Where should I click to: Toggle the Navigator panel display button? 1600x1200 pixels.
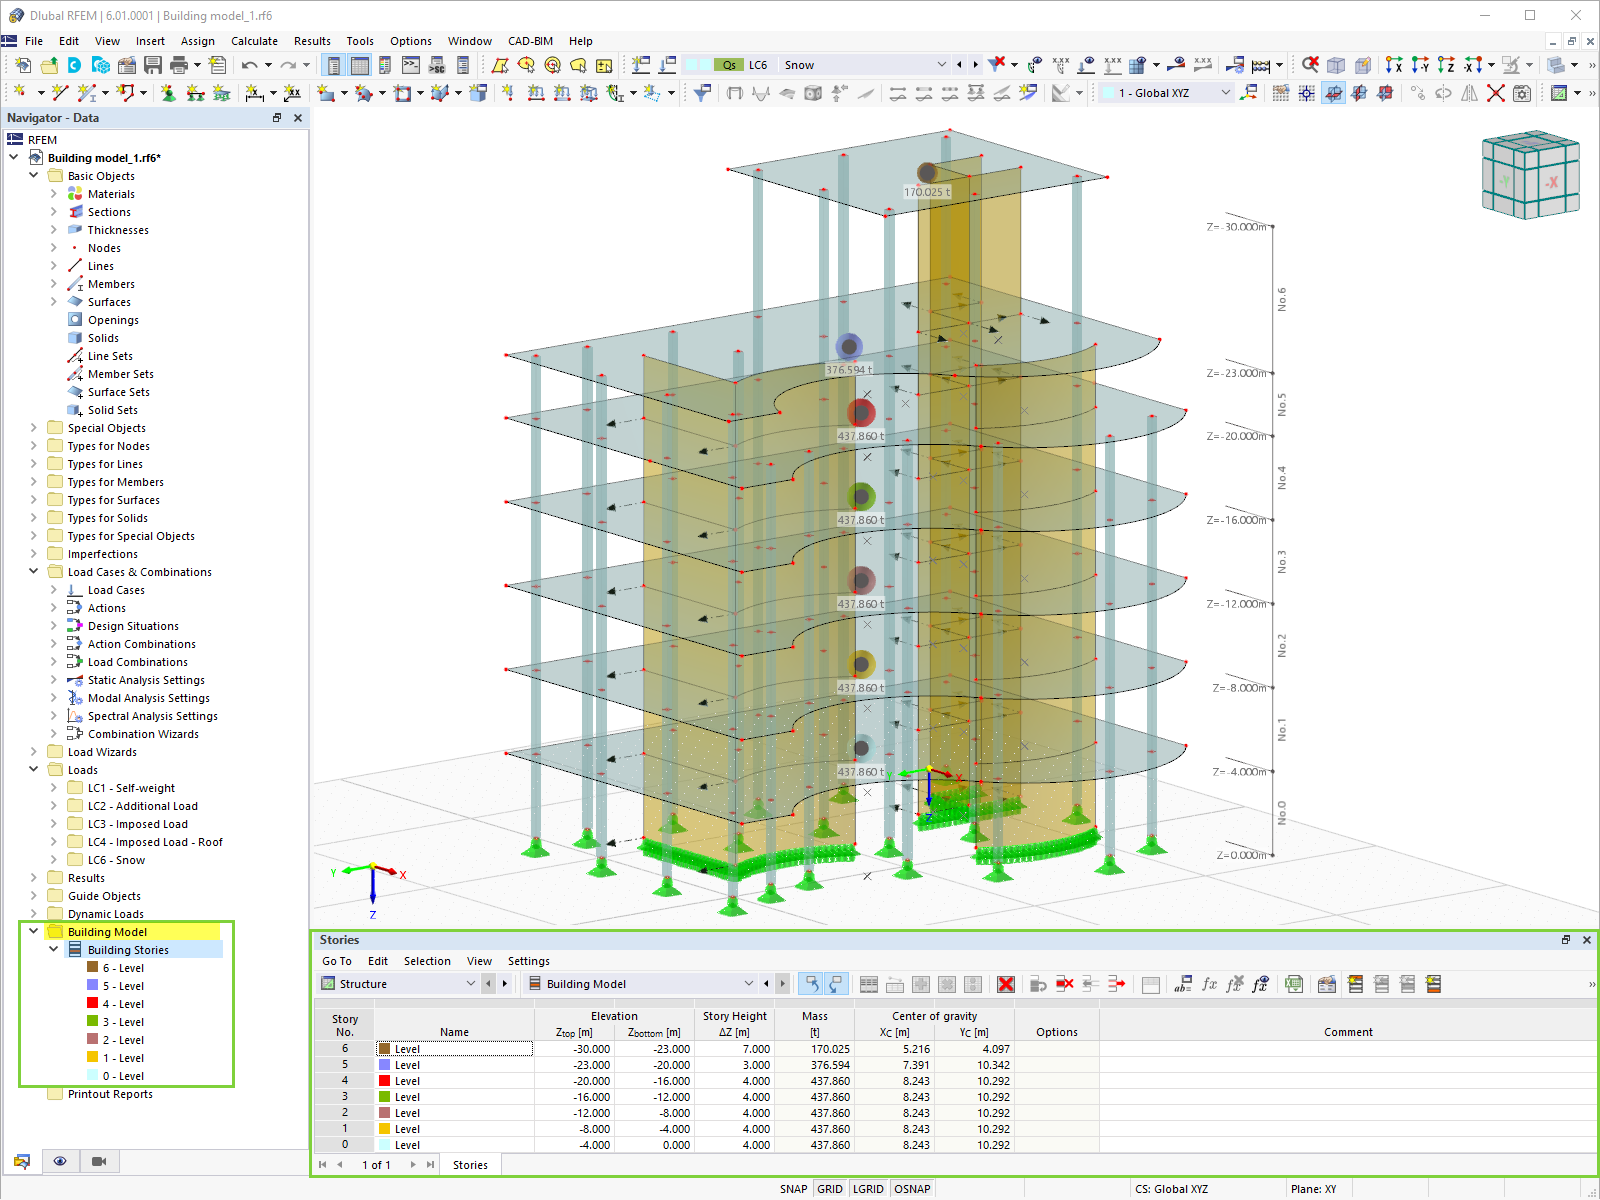click(x=334, y=65)
